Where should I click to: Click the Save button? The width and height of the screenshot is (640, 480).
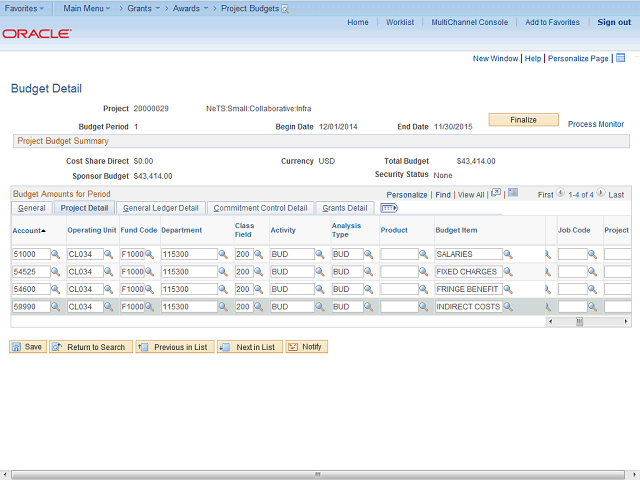pyautogui.click(x=28, y=347)
